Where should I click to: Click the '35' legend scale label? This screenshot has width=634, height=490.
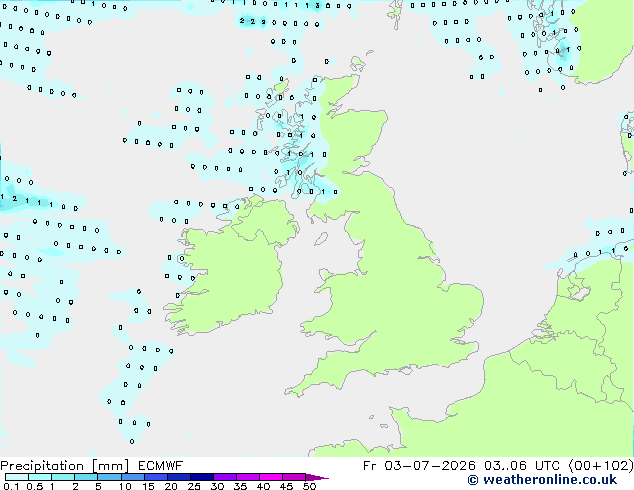(240, 486)
